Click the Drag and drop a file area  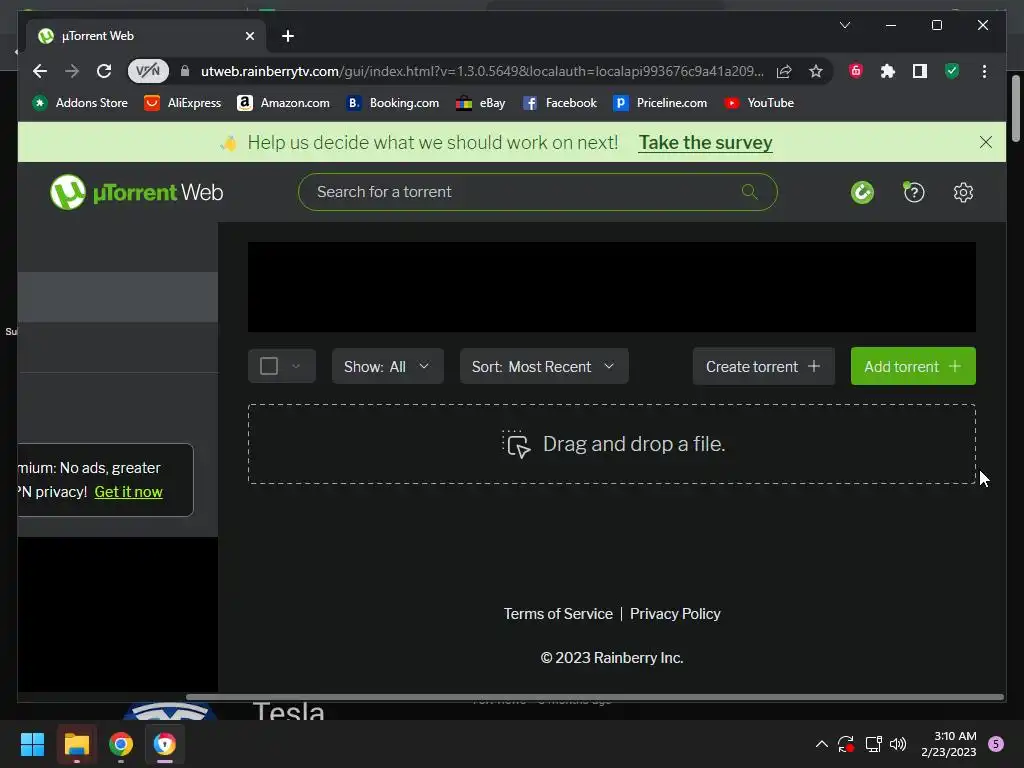[612, 444]
